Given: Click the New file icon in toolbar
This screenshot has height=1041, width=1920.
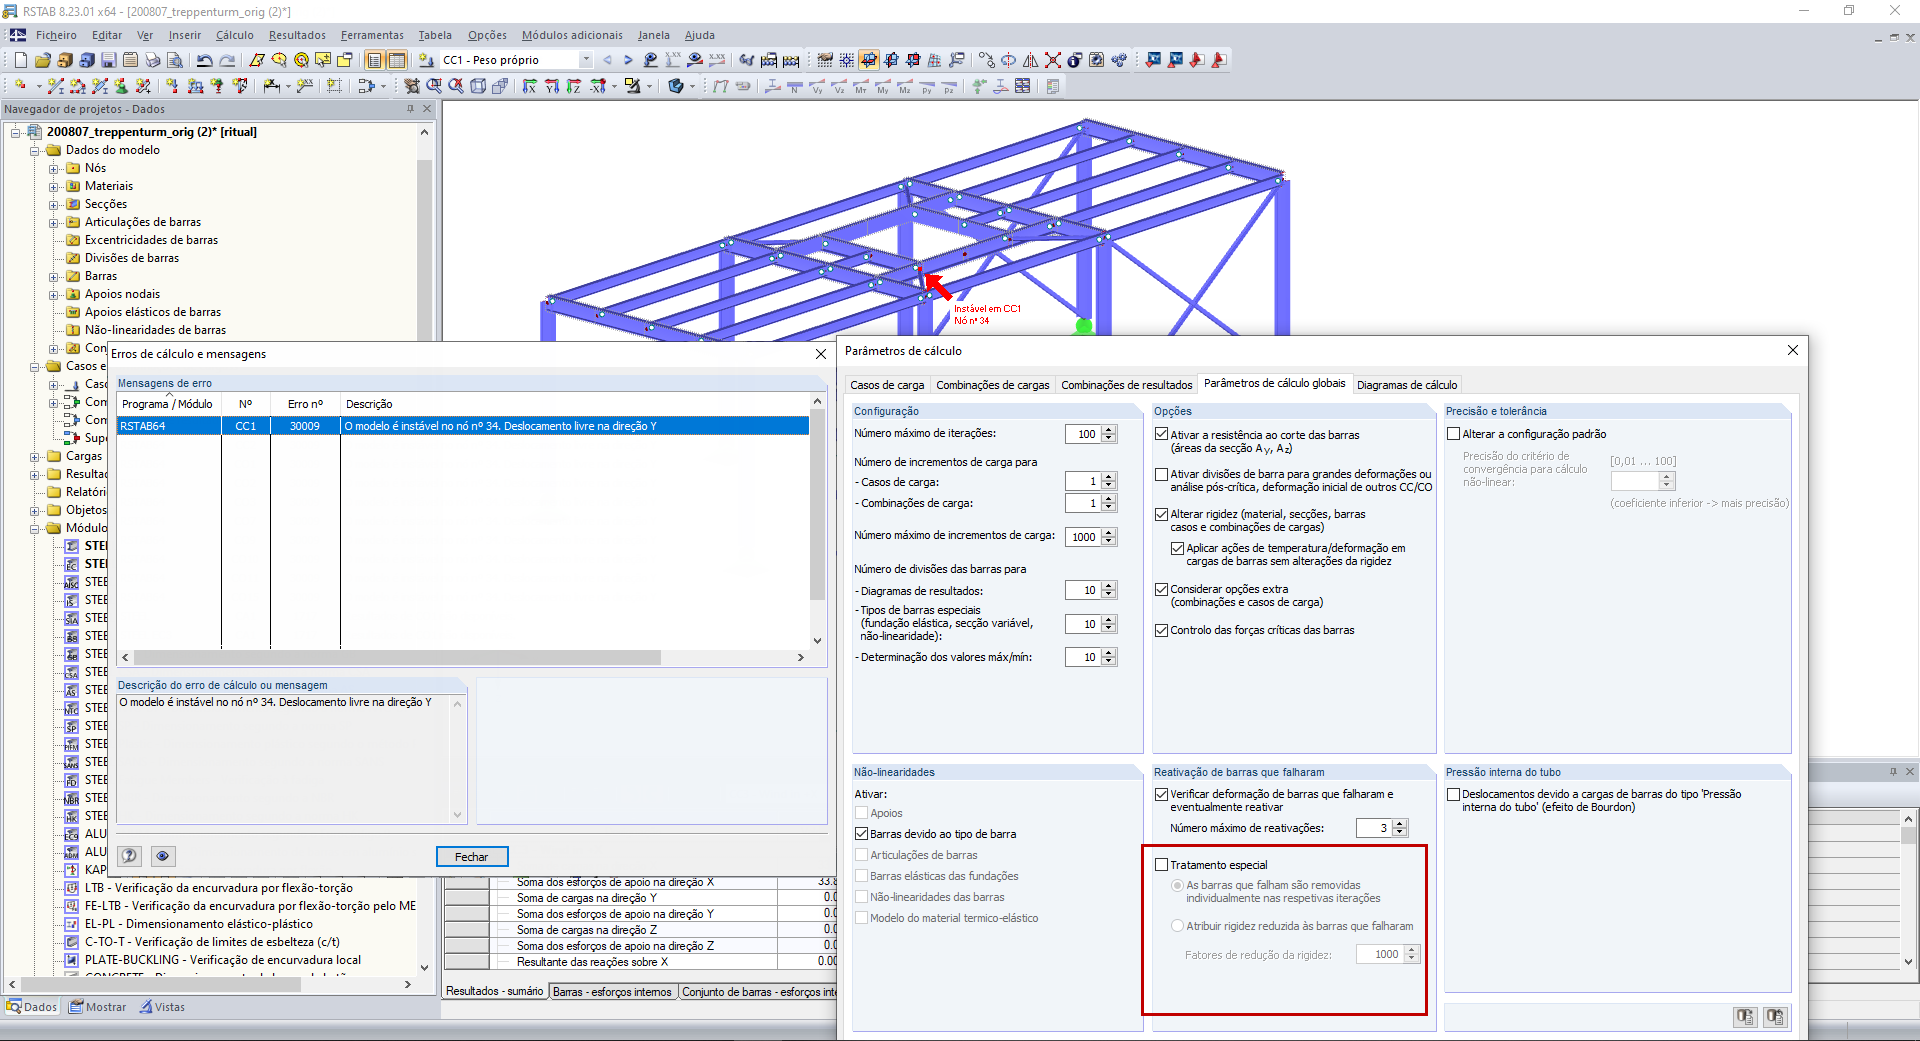Looking at the screenshot, I should [x=20, y=60].
